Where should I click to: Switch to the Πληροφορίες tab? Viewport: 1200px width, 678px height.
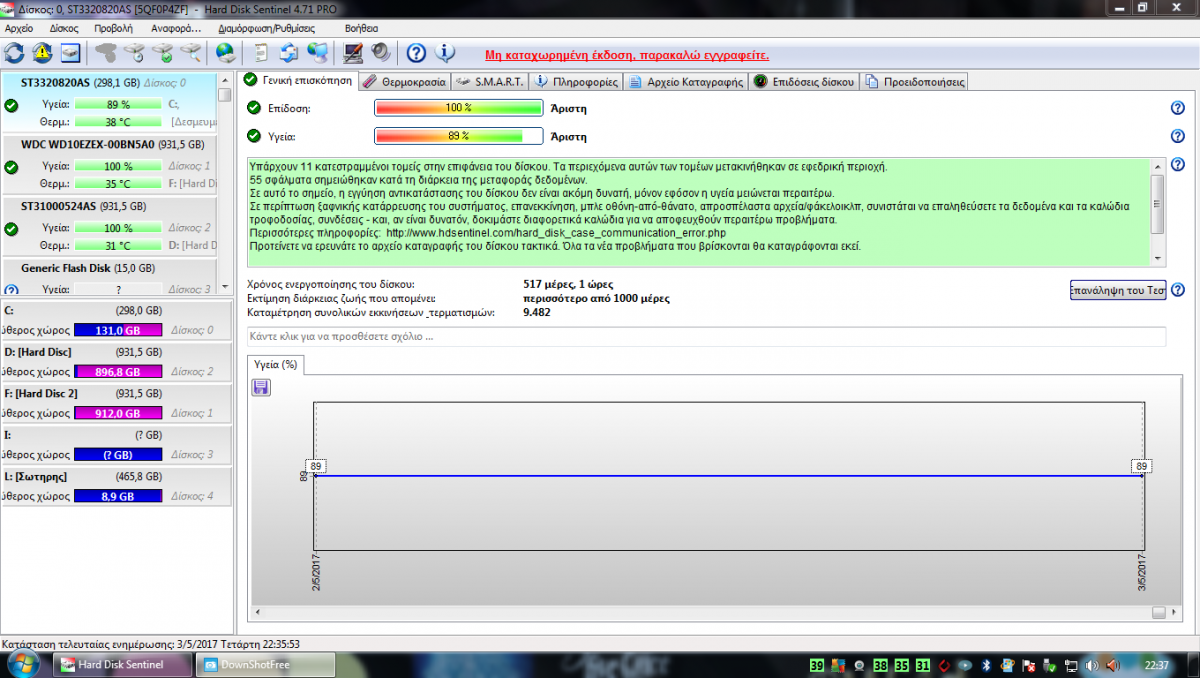pyautogui.click(x=577, y=82)
